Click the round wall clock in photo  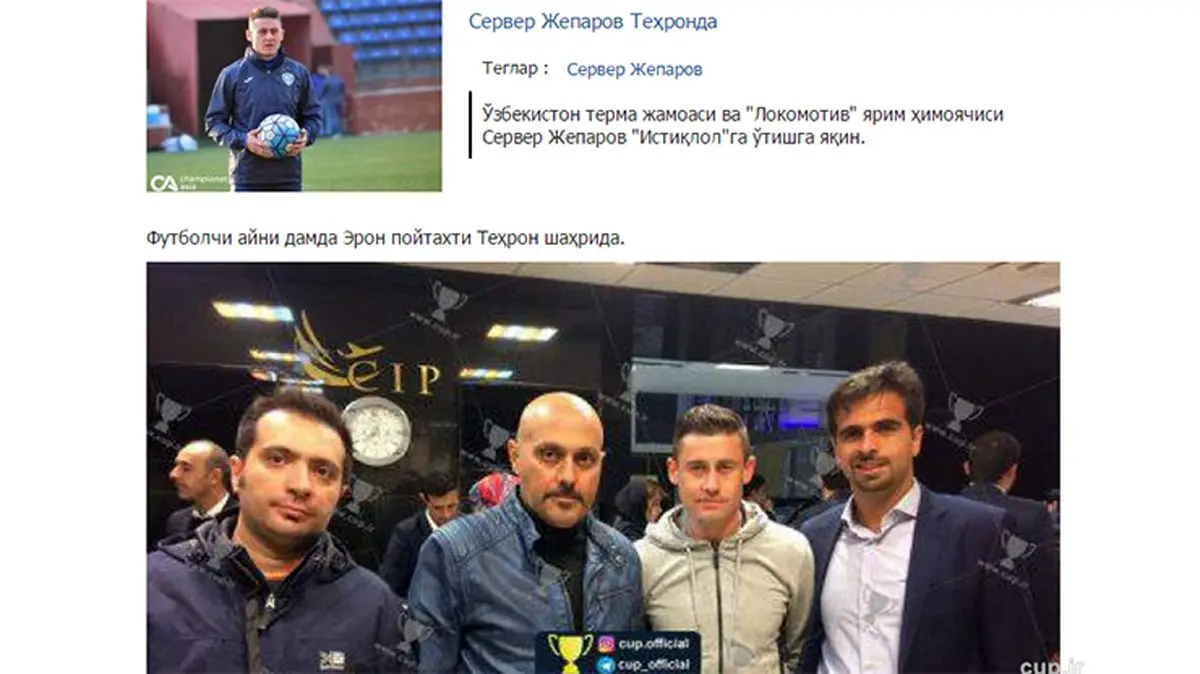[376, 431]
